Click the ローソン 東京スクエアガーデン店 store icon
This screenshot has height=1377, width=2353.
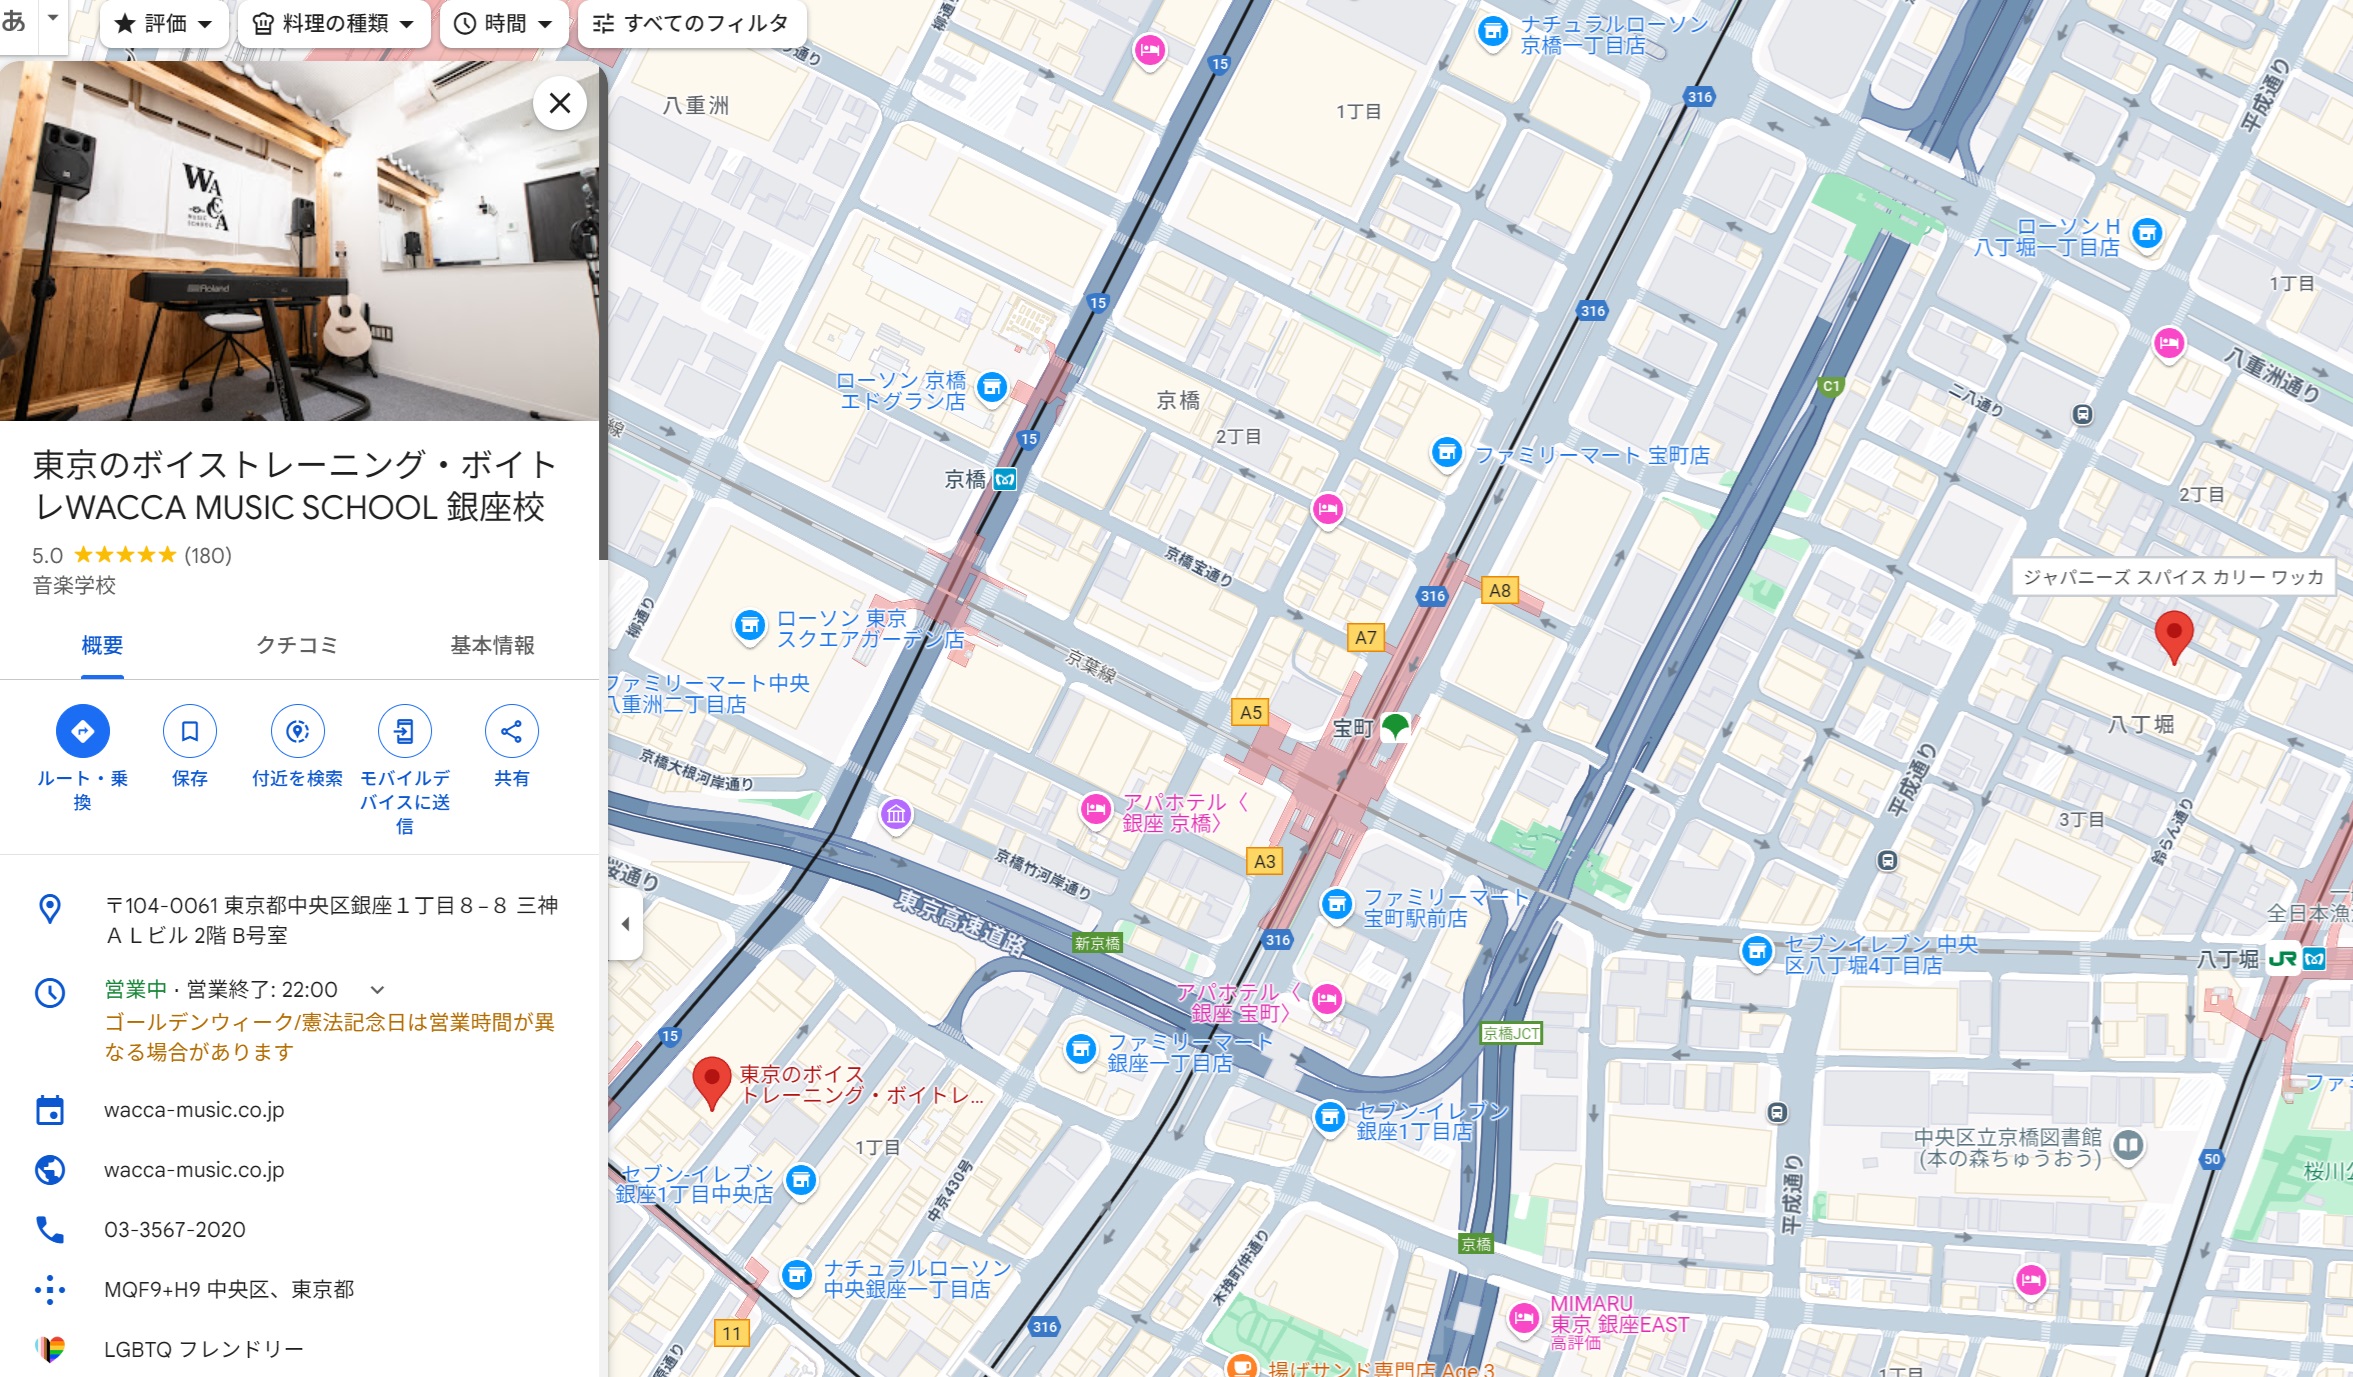[749, 626]
